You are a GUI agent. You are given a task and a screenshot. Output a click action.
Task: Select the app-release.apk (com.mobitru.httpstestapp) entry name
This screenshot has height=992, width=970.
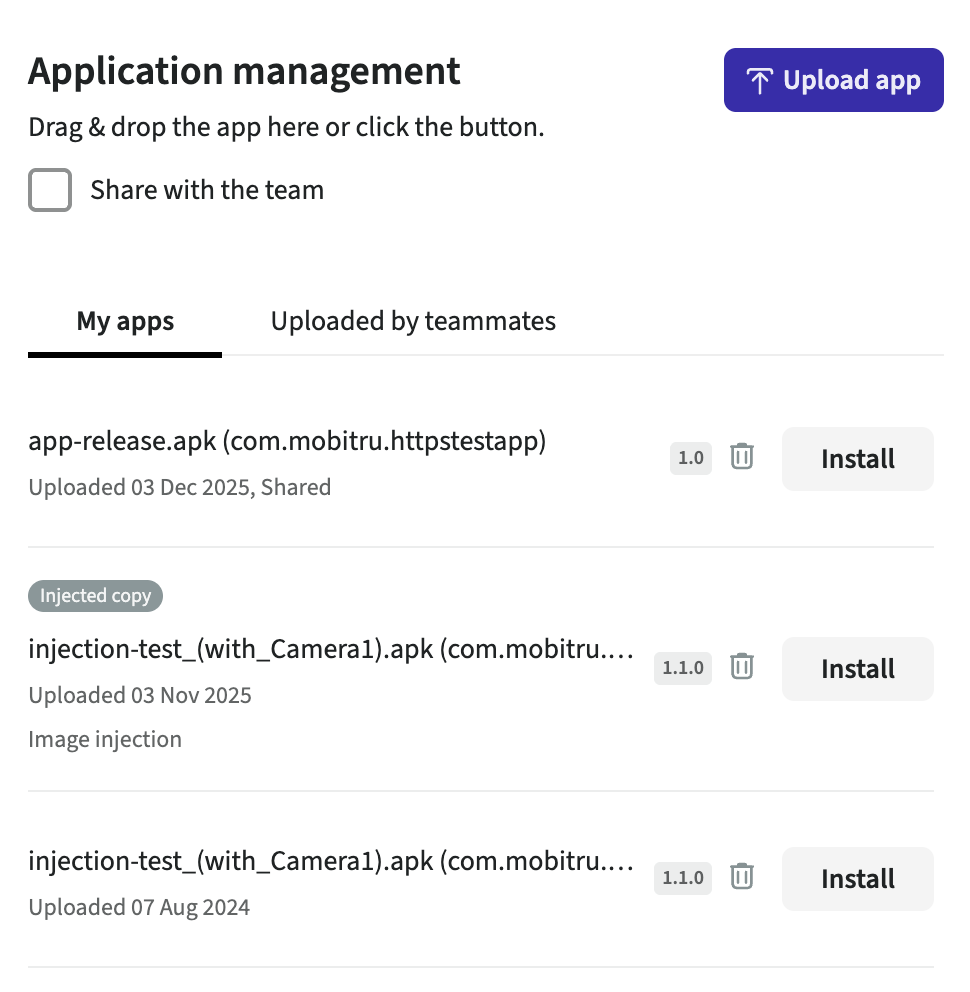287,442
